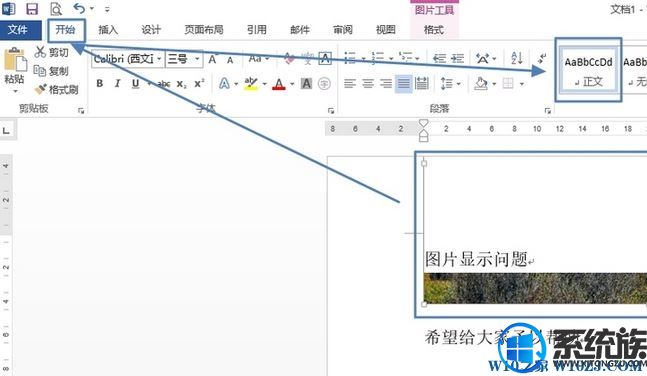Toggle Italic formatting
This screenshot has width=647, height=376.
[x=118, y=84]
